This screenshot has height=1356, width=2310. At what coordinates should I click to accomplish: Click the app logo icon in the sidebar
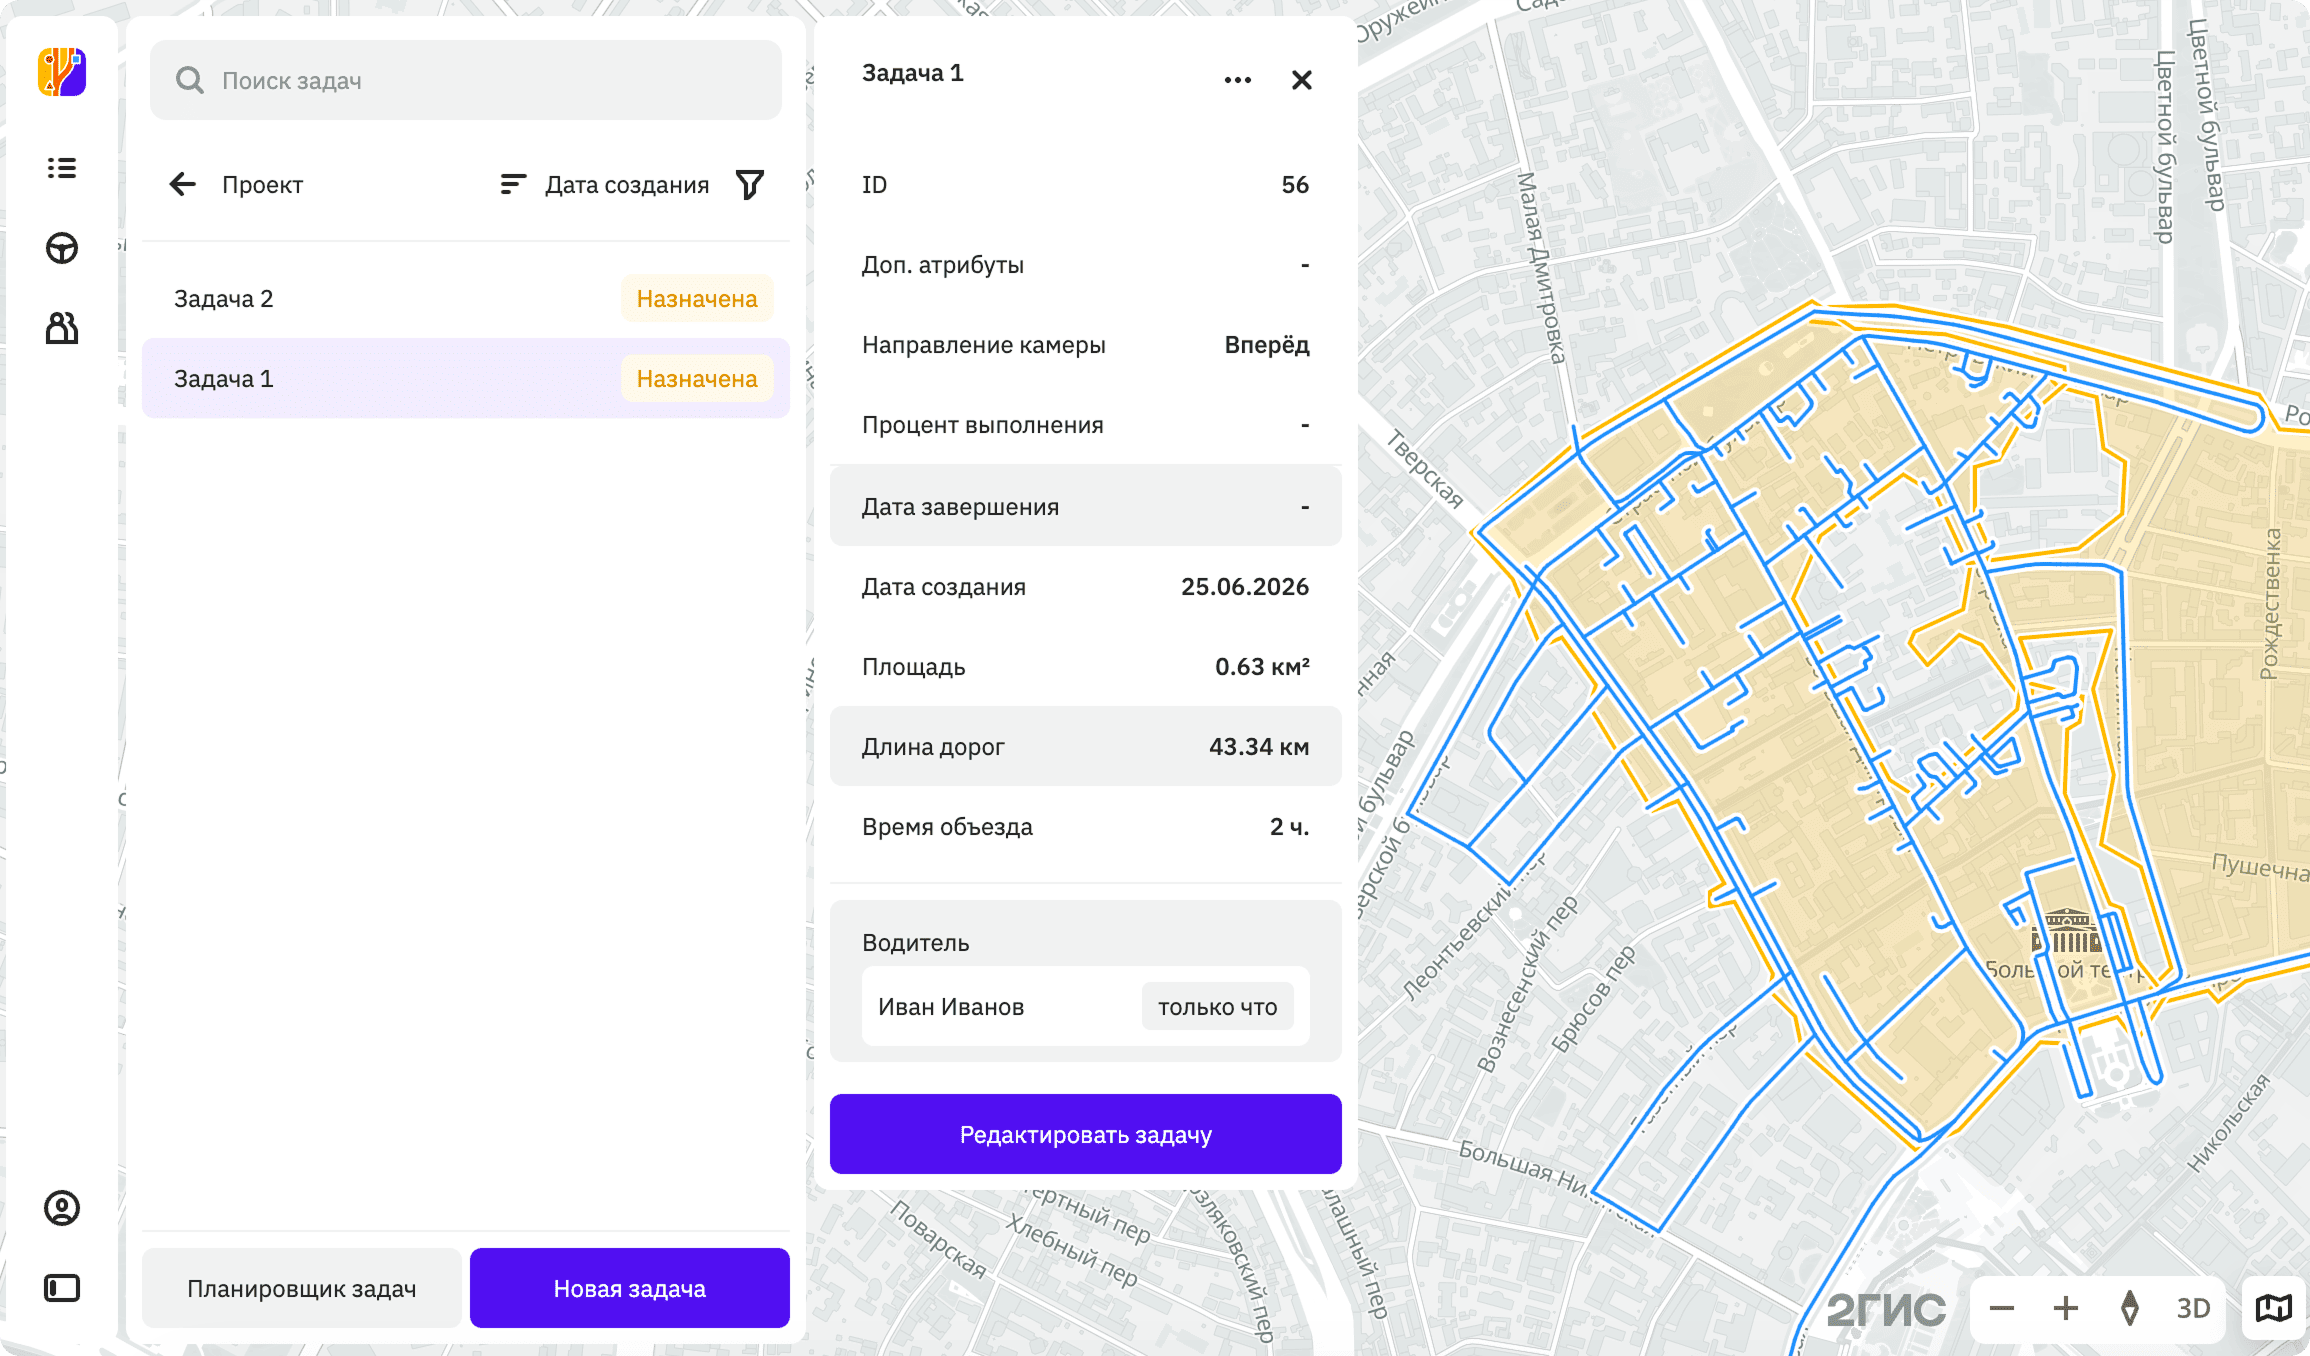[x=62, y=72]
